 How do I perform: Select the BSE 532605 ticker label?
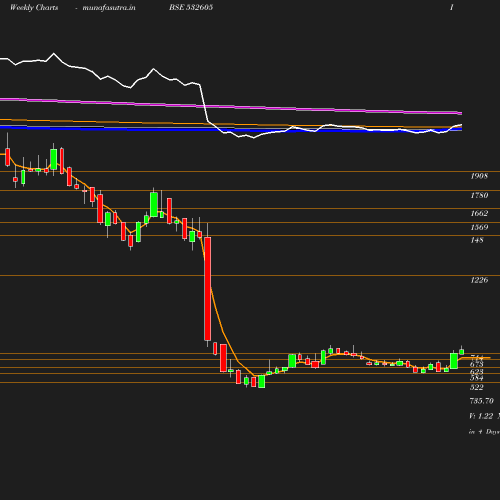pyautogui.click(x=191, y=7)
